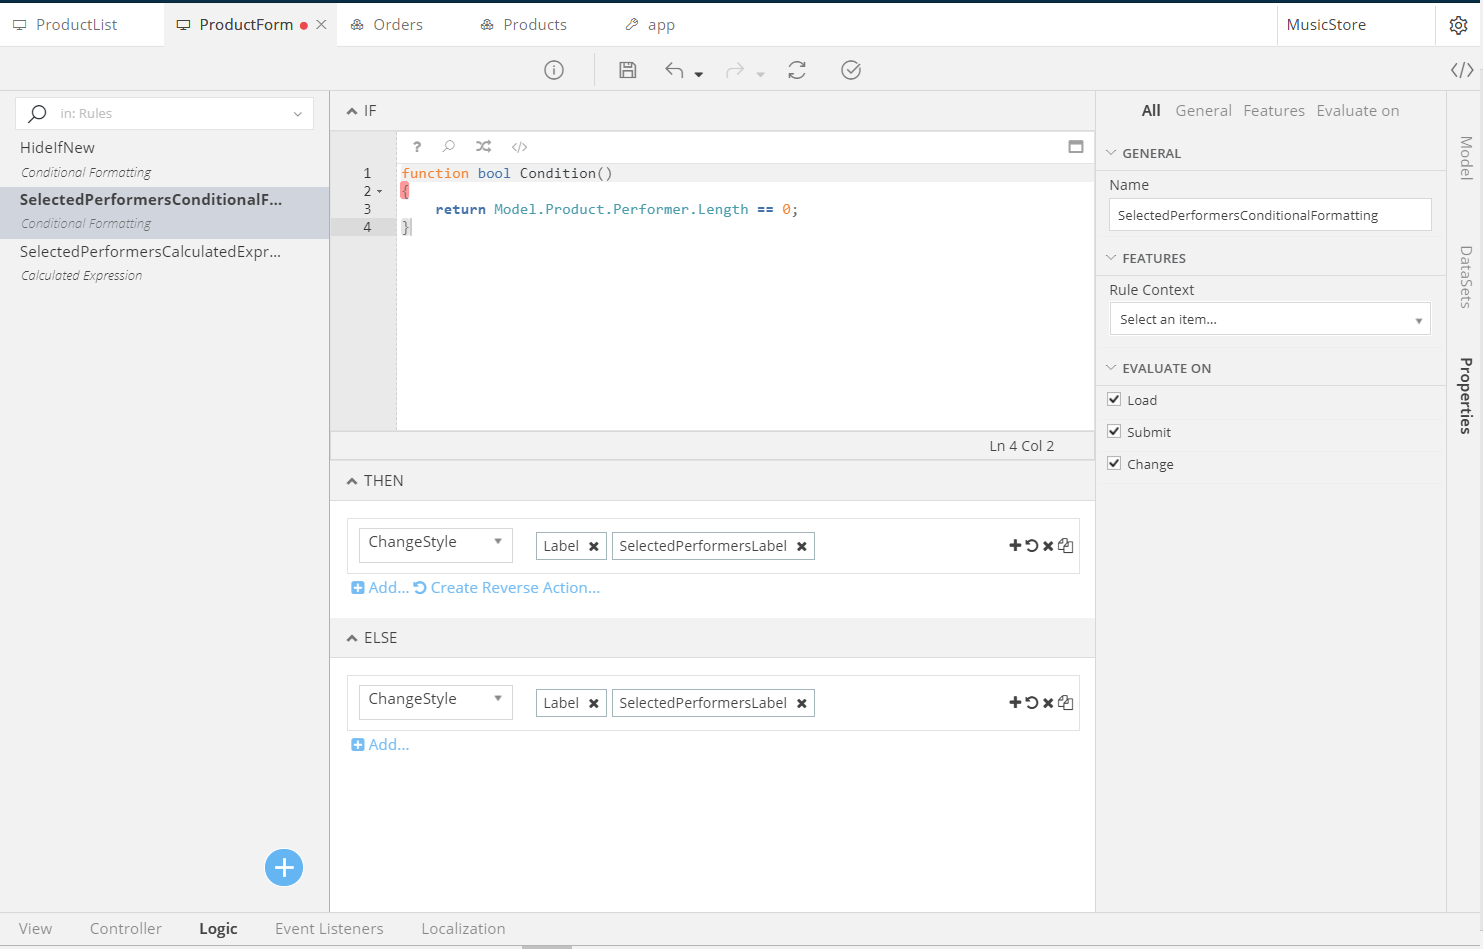Click the settings gear icon
1483x949 pixels.
click(x=1458, y=25)
